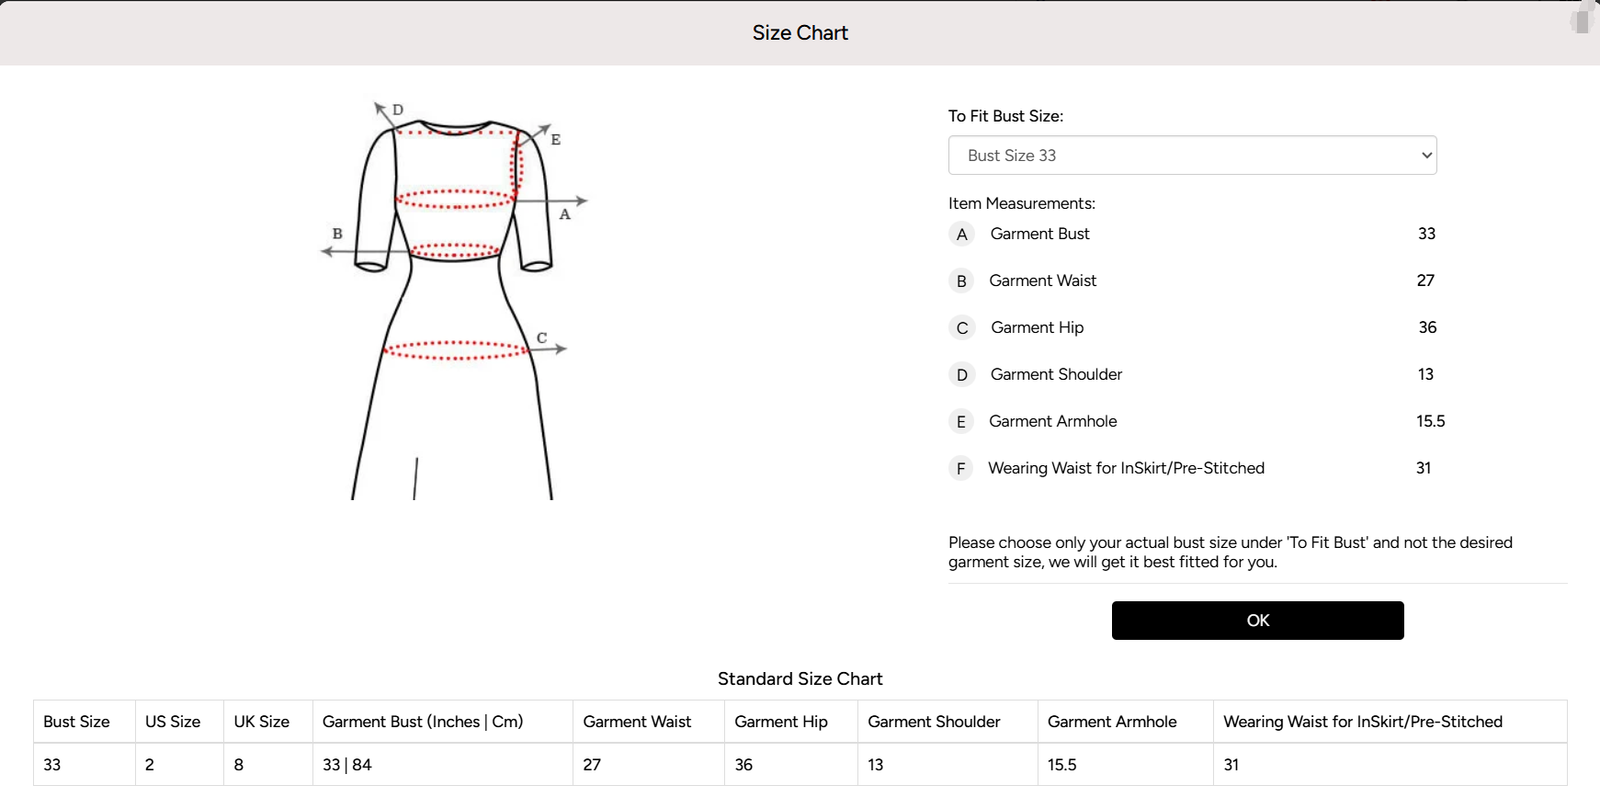Image resolution: width=1600 pixels, height=811 pixels.
Task: Click the Bust Size column header
Action: coord(77,722)
